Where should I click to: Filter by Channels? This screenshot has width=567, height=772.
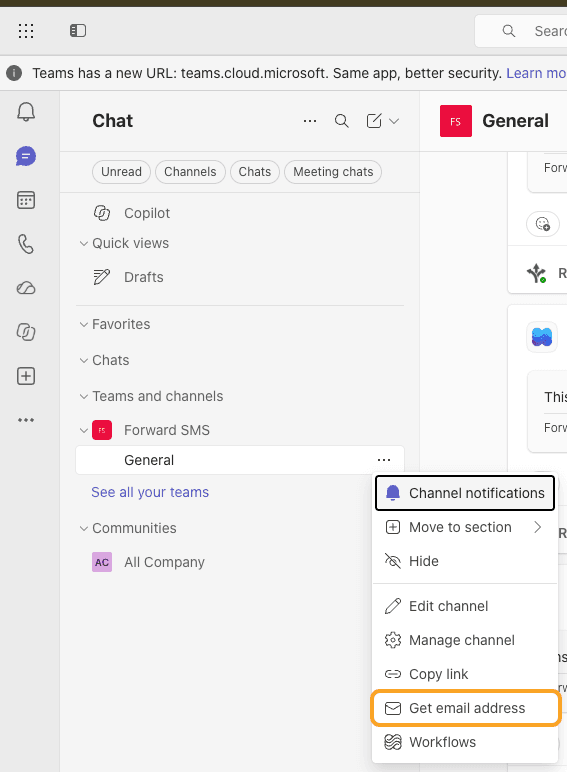(x=190, y=172)
